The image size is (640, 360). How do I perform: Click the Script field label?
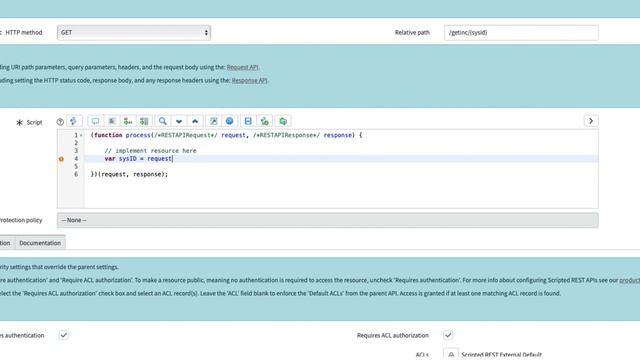tap(34, 122)
